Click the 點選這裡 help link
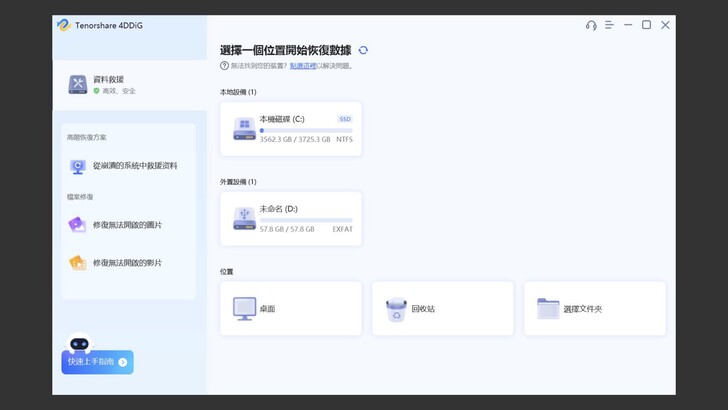Screen dimensions: 728x410 coord(302,66)
